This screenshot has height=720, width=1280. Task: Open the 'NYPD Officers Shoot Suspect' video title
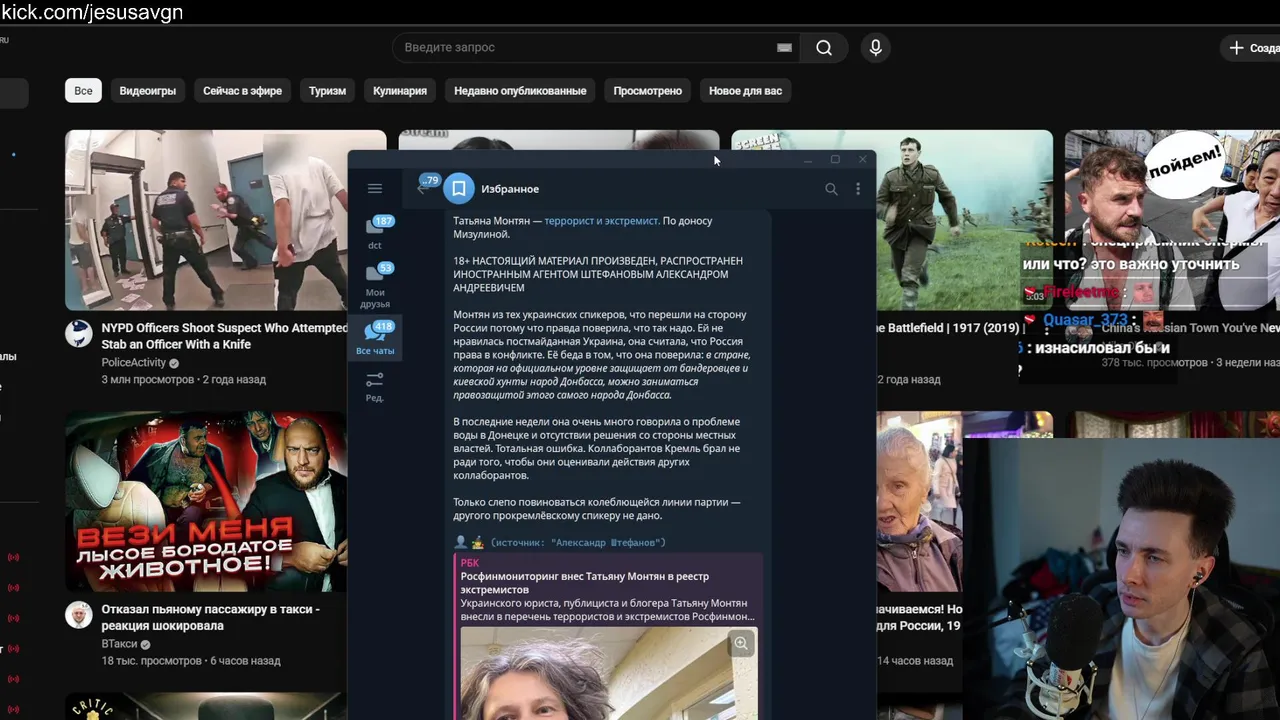224,336
